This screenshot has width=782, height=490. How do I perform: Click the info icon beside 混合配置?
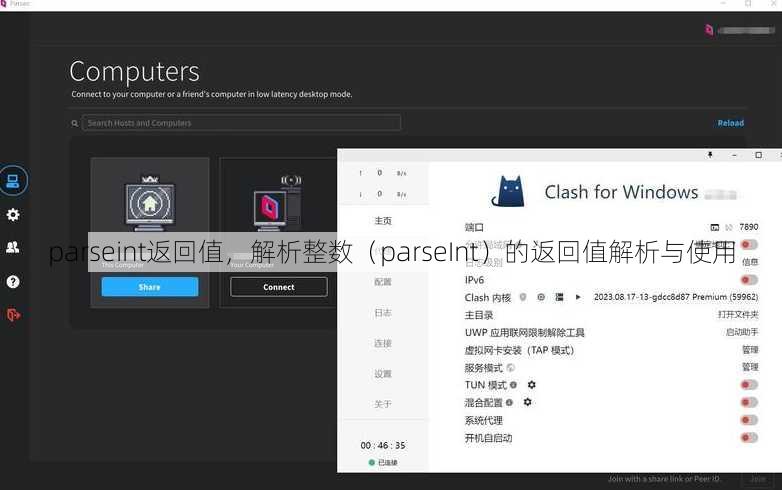coord(509,402)
